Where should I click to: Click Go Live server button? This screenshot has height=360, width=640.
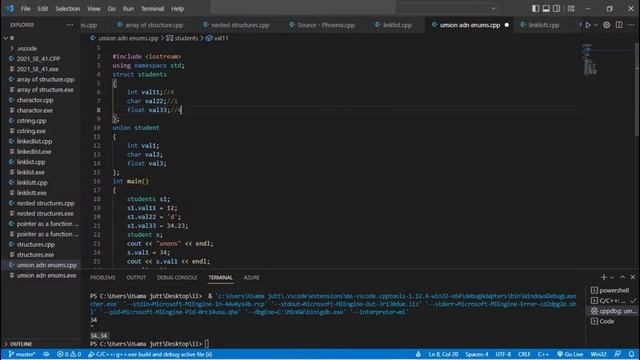pos(570,354)
